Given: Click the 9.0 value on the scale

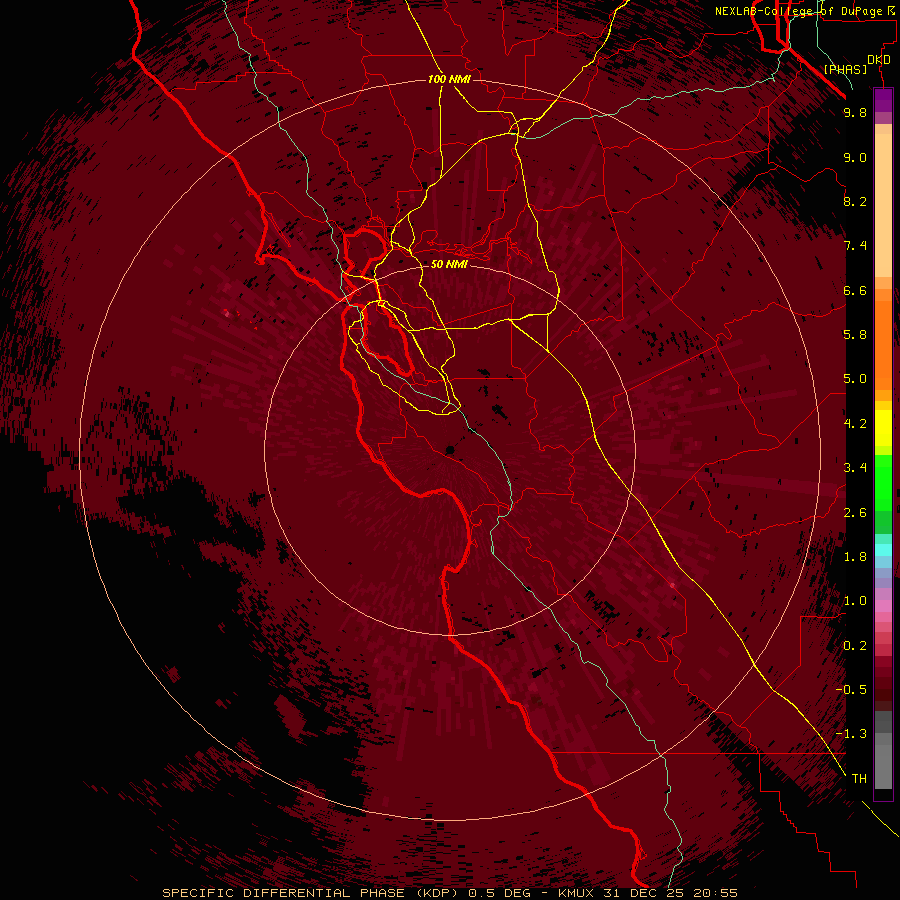Looking at the screenshot, I should 855,157.
